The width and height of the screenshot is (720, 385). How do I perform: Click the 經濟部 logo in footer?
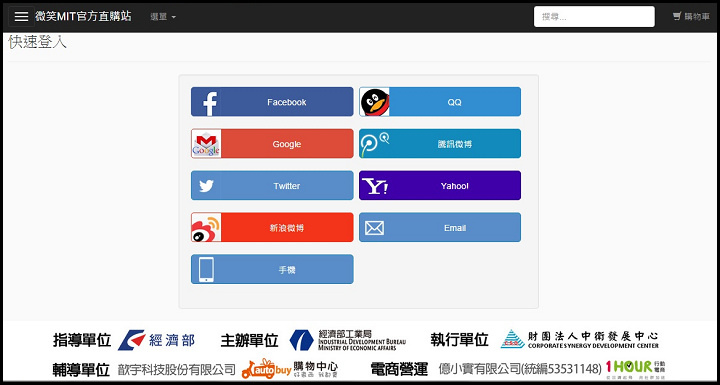click(156, 340)
